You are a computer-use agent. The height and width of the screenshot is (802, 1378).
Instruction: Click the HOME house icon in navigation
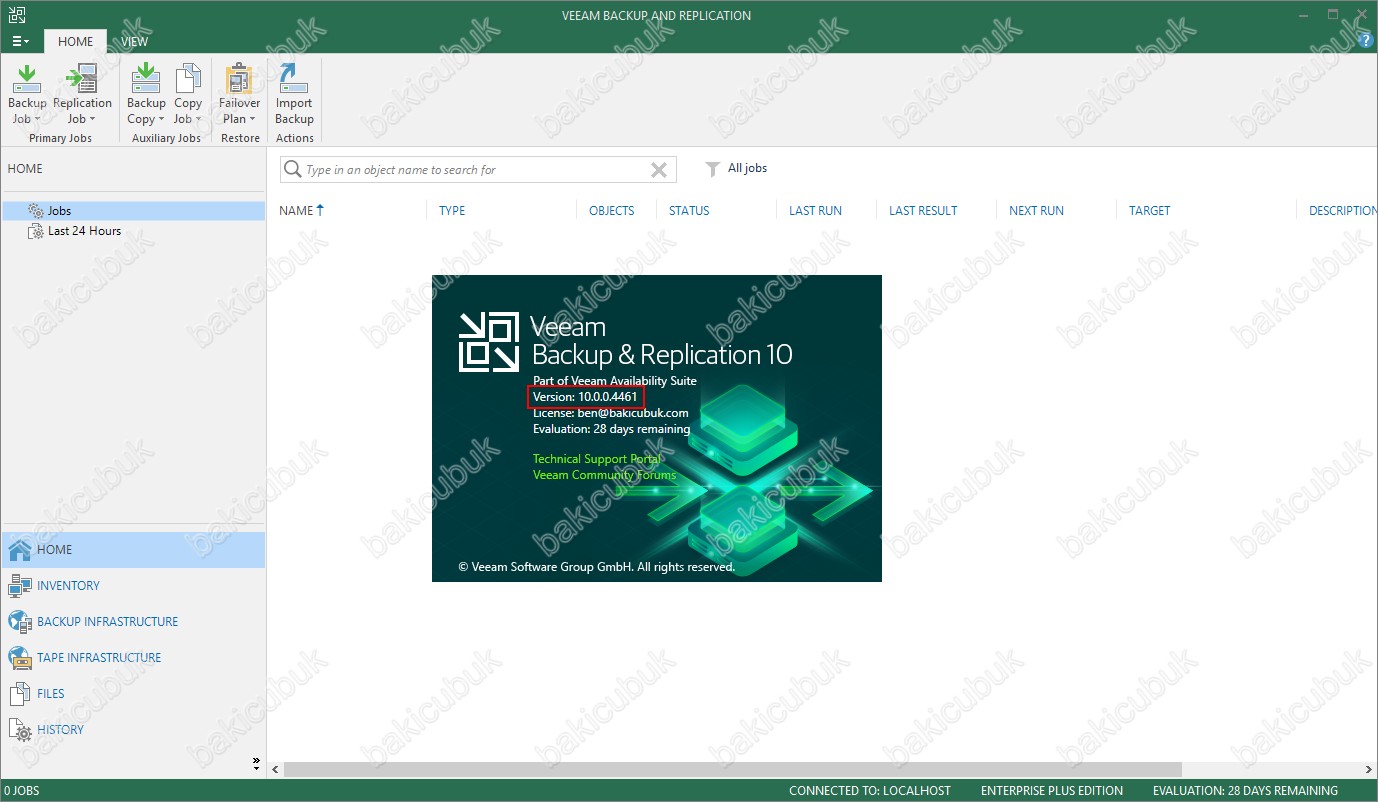[x=20, y=550]
